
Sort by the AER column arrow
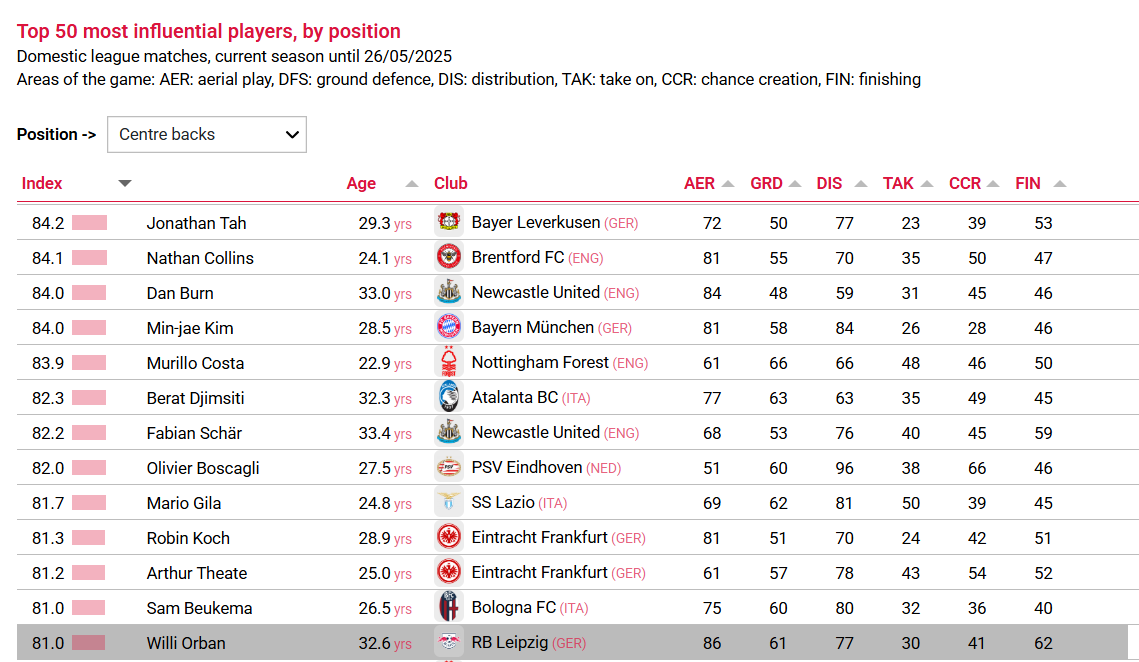(x=728, y=184)
